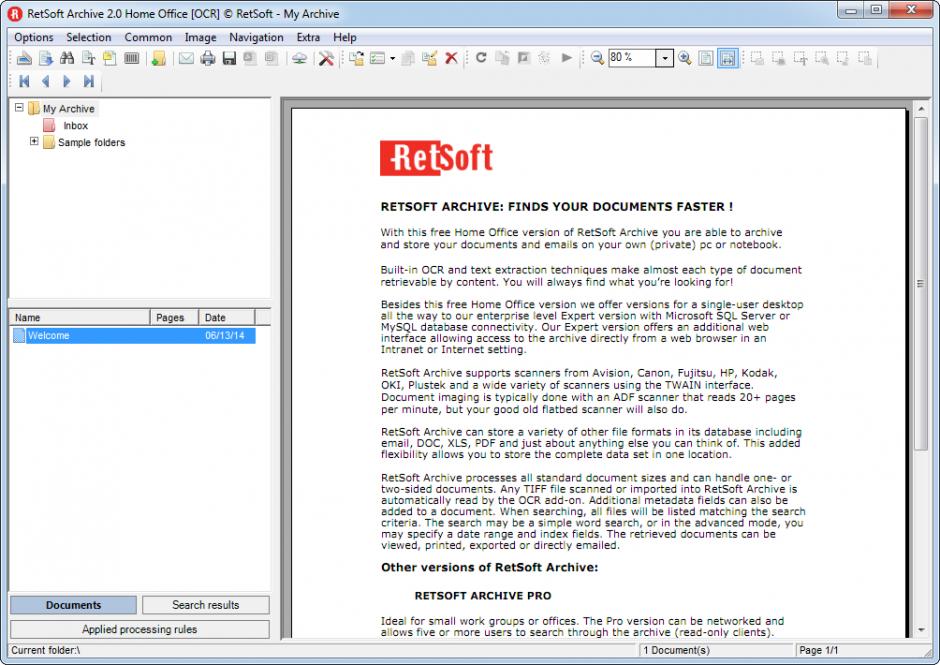Click inside the 80 % zoom field
This screenshot has width=940, height=665.
[632, 58]
